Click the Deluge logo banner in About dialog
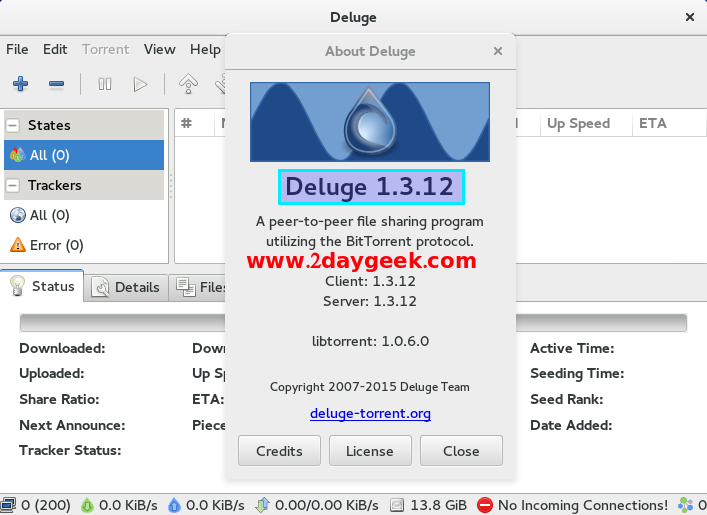The image size is (707, 515). 370,122
